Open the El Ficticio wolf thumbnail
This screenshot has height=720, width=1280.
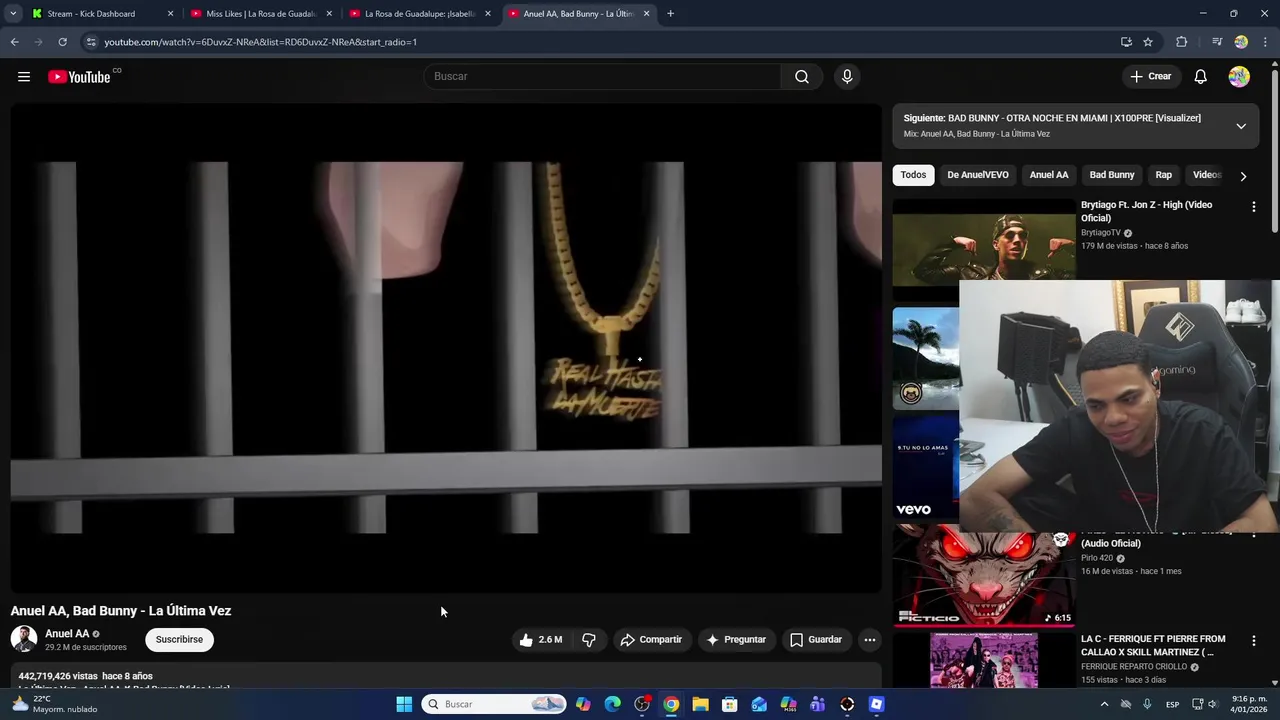point(984,578)
